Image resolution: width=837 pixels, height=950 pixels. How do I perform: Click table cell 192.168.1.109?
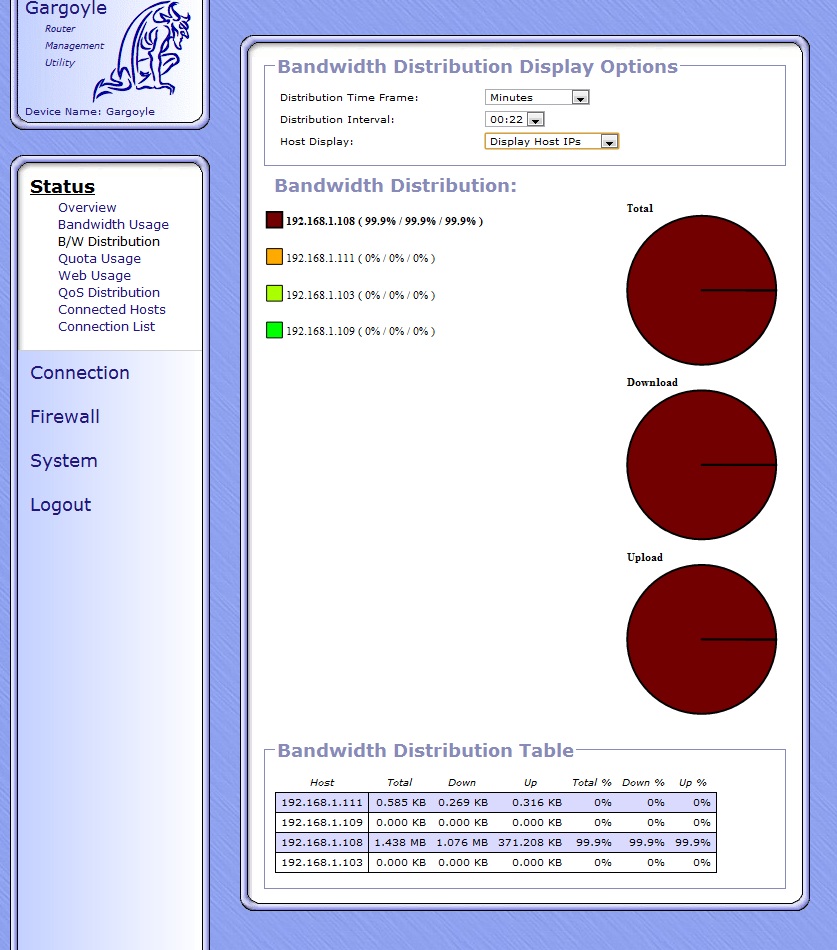[x=322, y=823]
